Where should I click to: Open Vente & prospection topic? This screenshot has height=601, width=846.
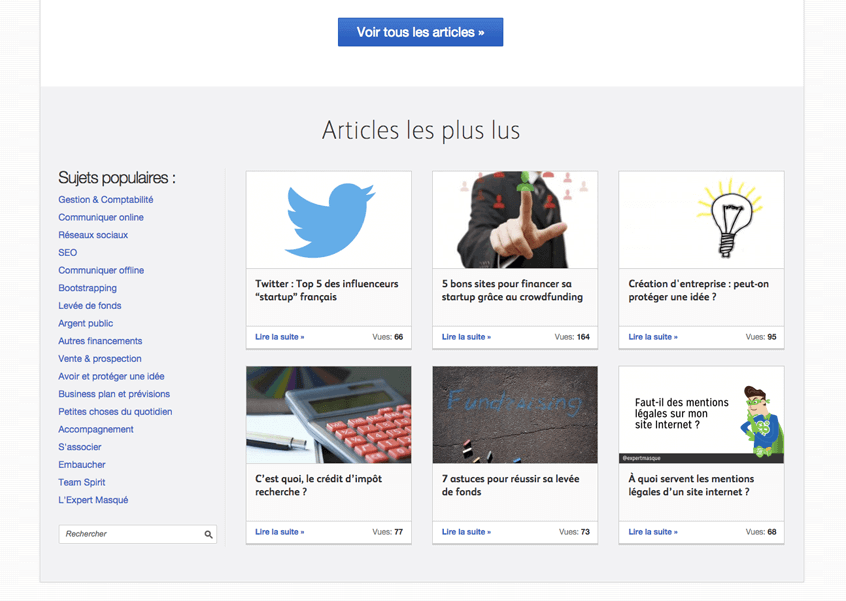(100, 359)
